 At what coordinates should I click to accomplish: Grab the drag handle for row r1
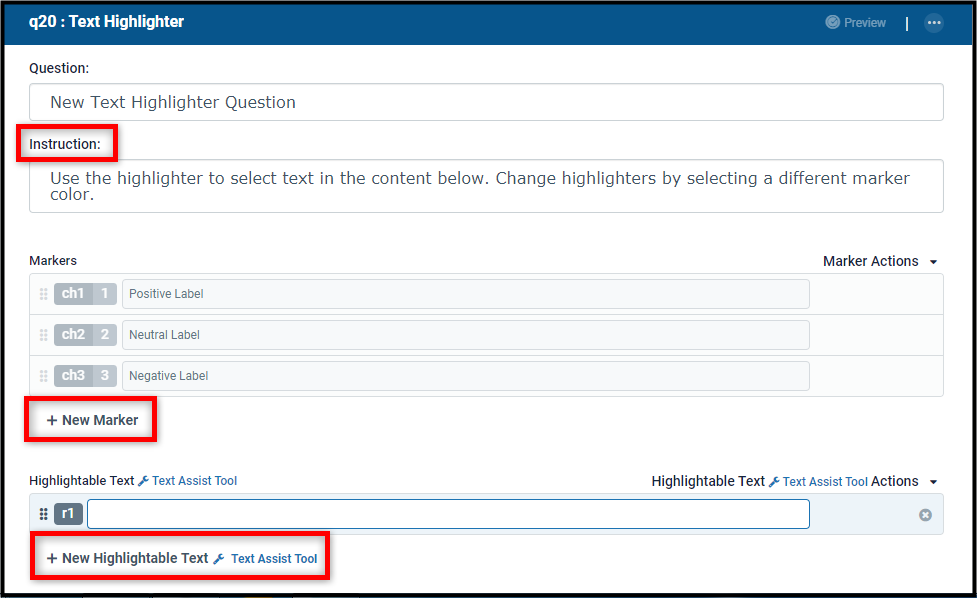(44, 514)
